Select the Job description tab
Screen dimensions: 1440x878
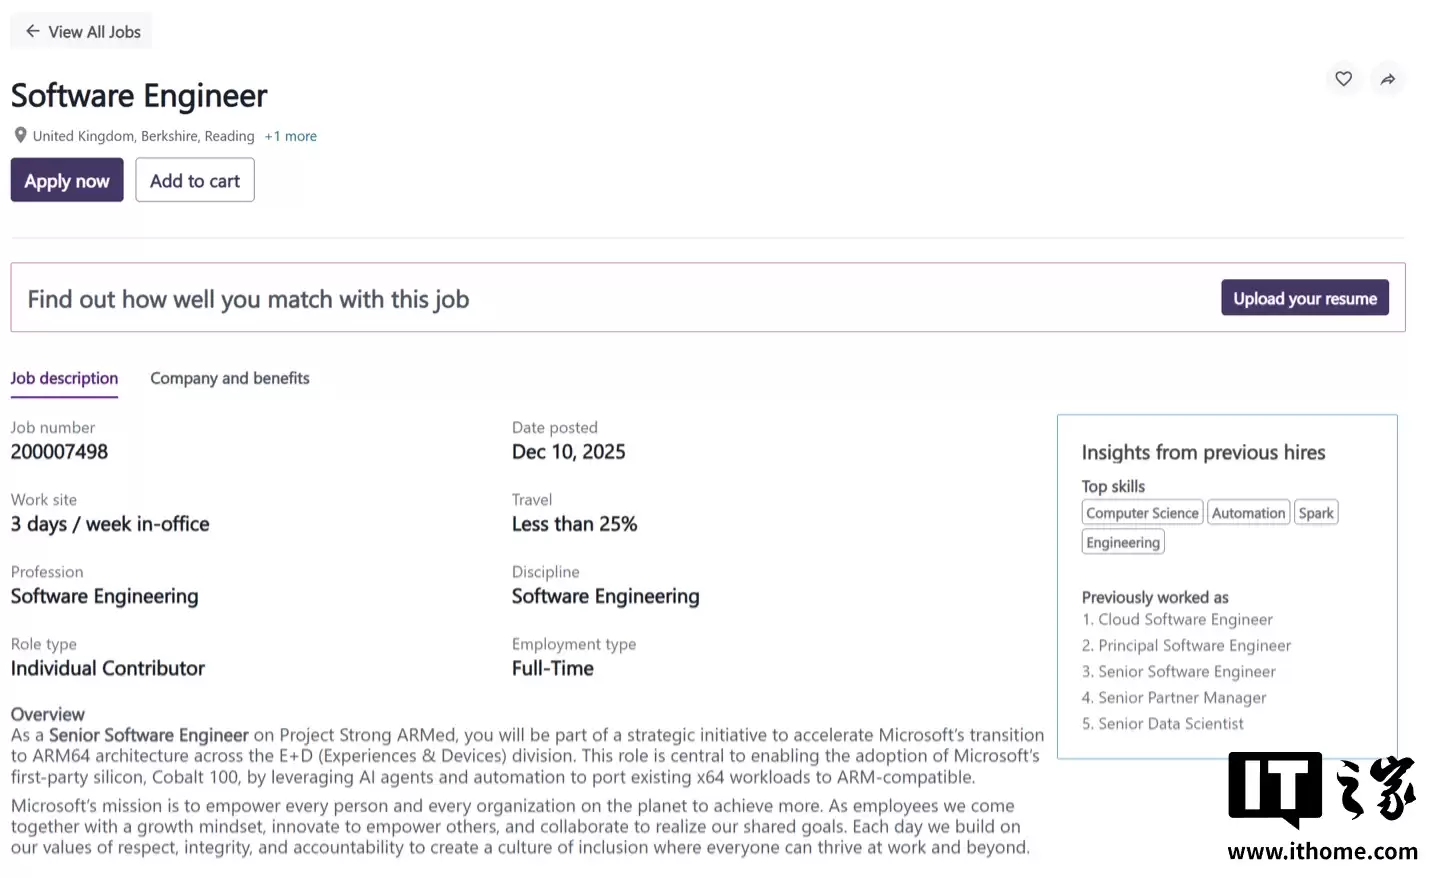click(64, 378)
